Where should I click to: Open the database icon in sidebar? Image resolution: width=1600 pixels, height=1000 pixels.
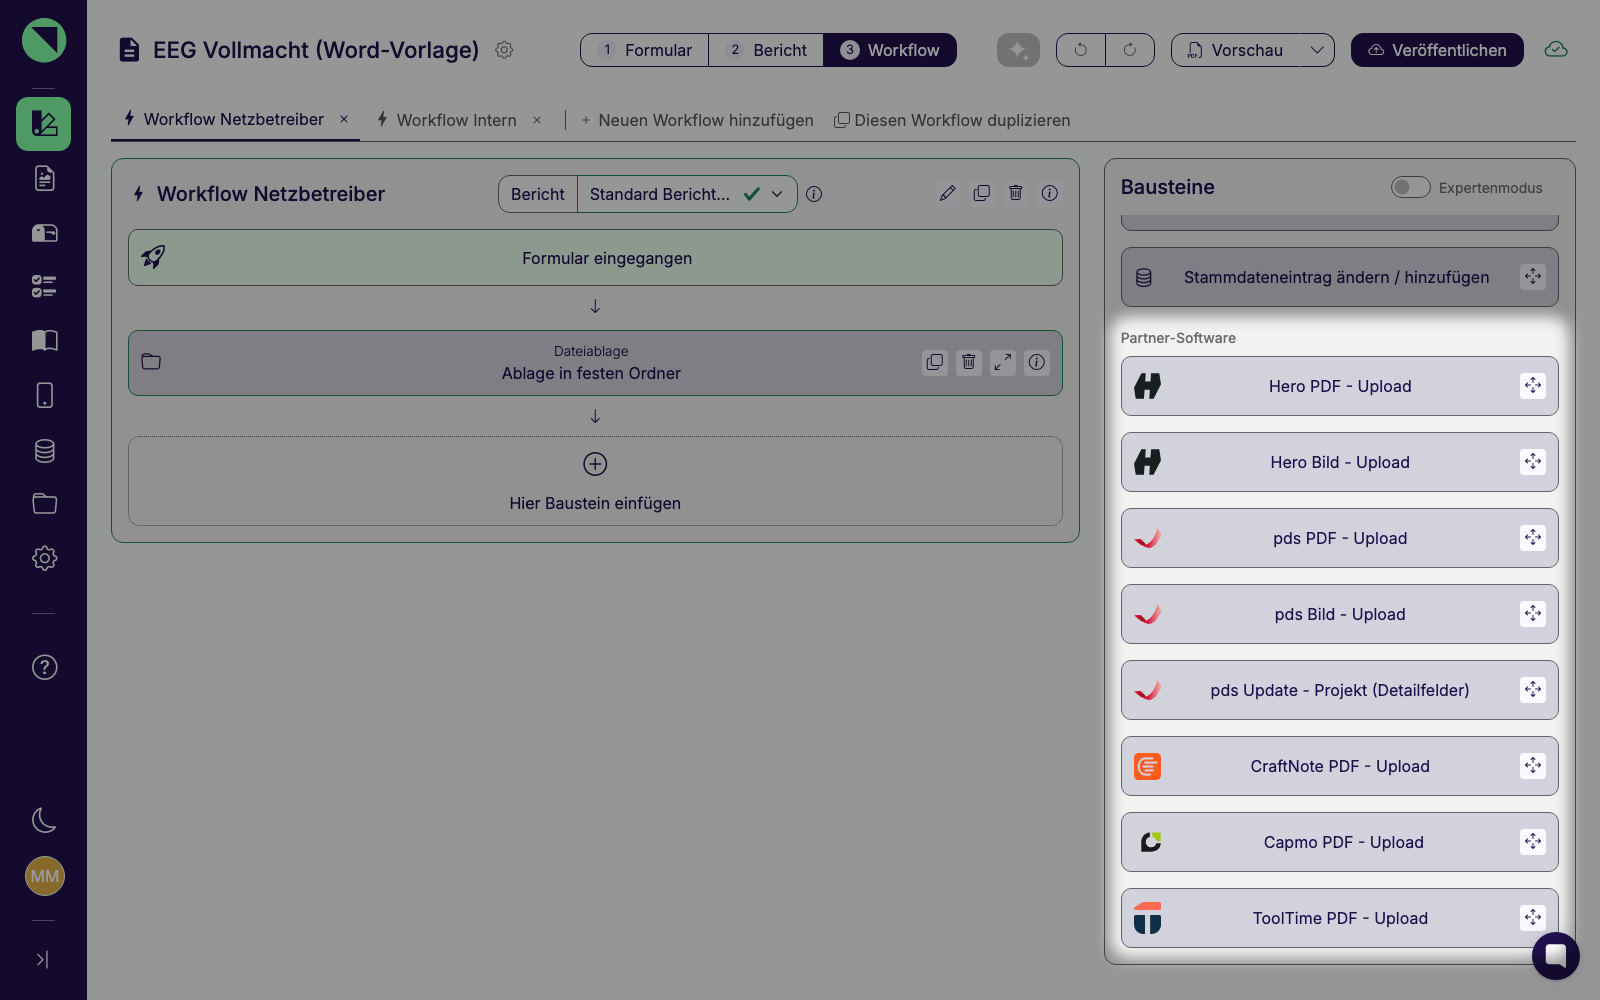[44, 450]
